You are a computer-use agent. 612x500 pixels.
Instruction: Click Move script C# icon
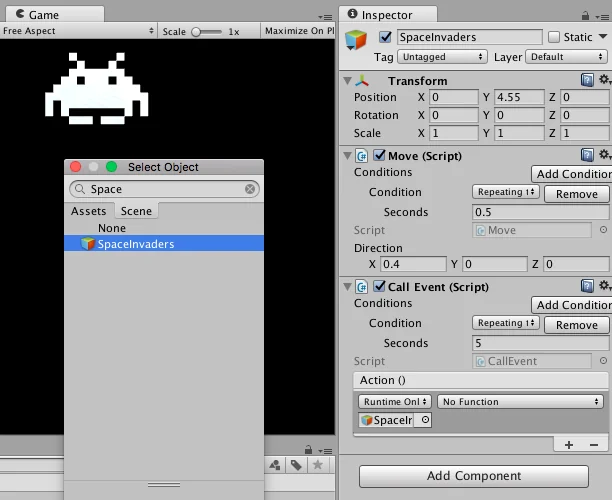(361, 156)
